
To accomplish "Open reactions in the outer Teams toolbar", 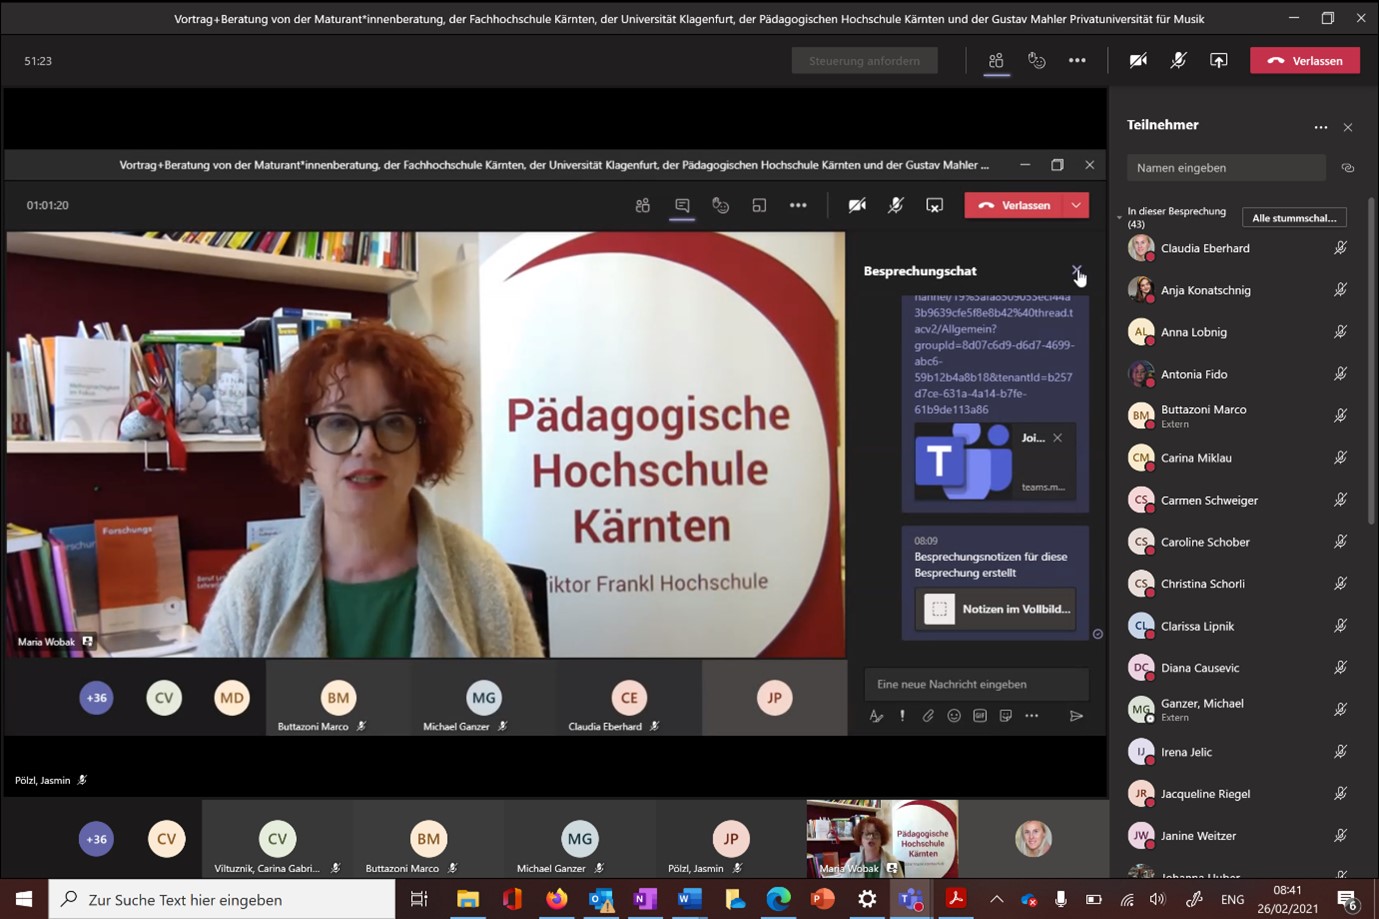I will click(1037, 61).
